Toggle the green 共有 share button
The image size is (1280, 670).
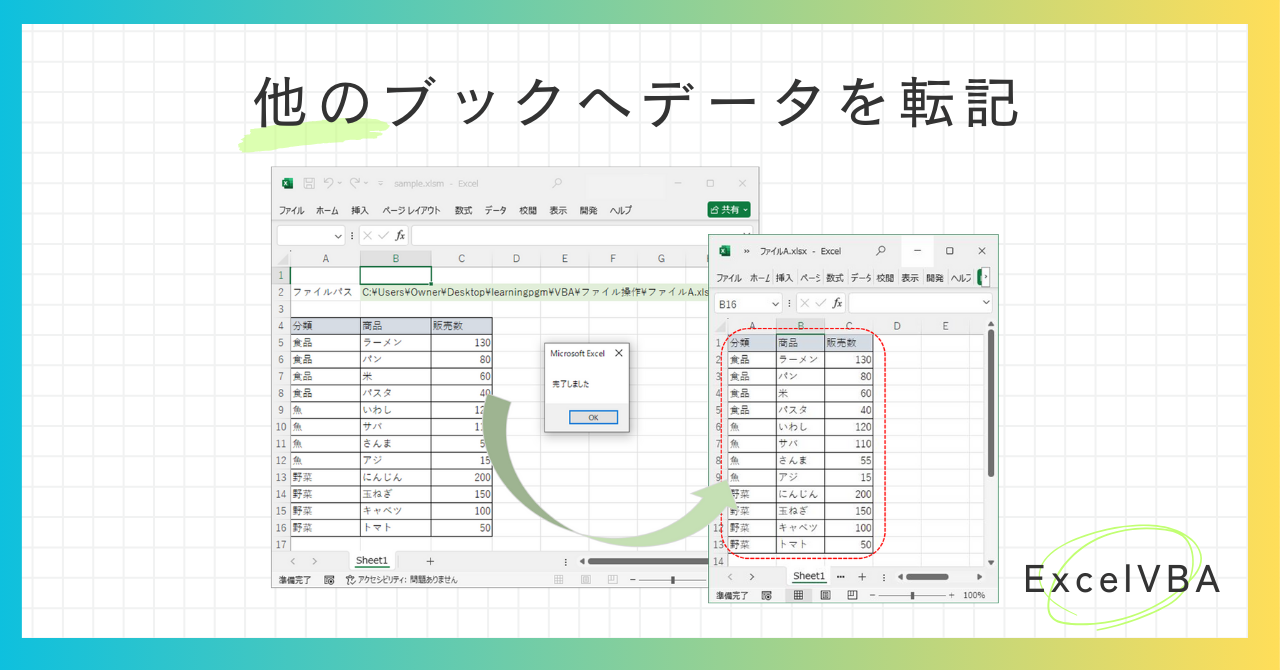[725, 209]
